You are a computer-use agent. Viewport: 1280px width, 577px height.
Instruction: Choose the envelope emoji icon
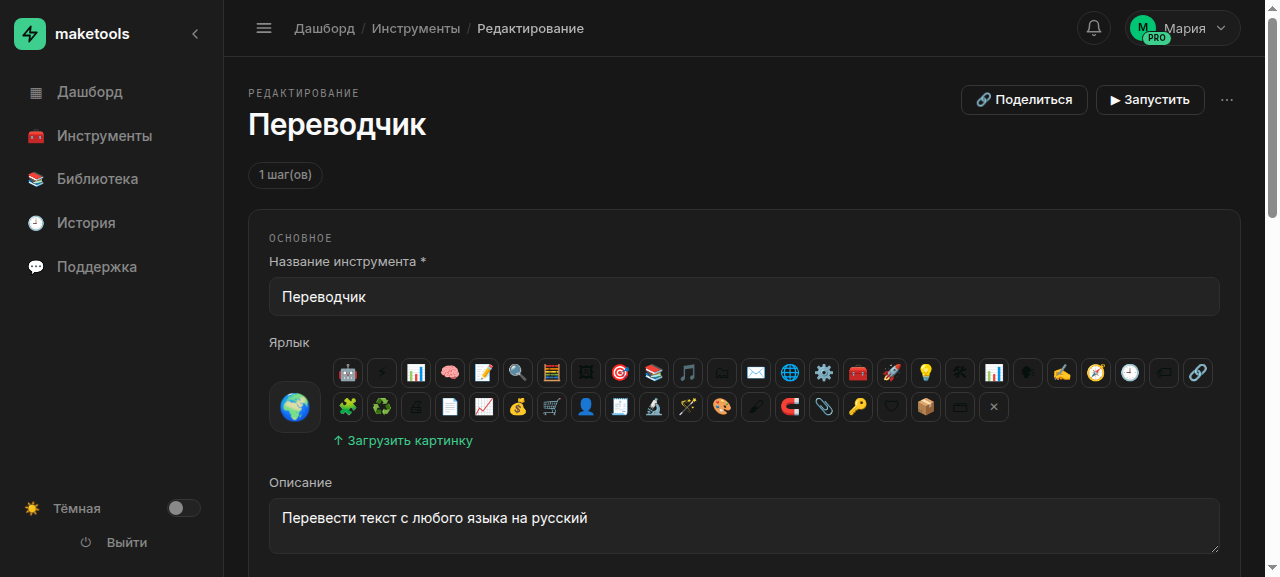[756, 373]
